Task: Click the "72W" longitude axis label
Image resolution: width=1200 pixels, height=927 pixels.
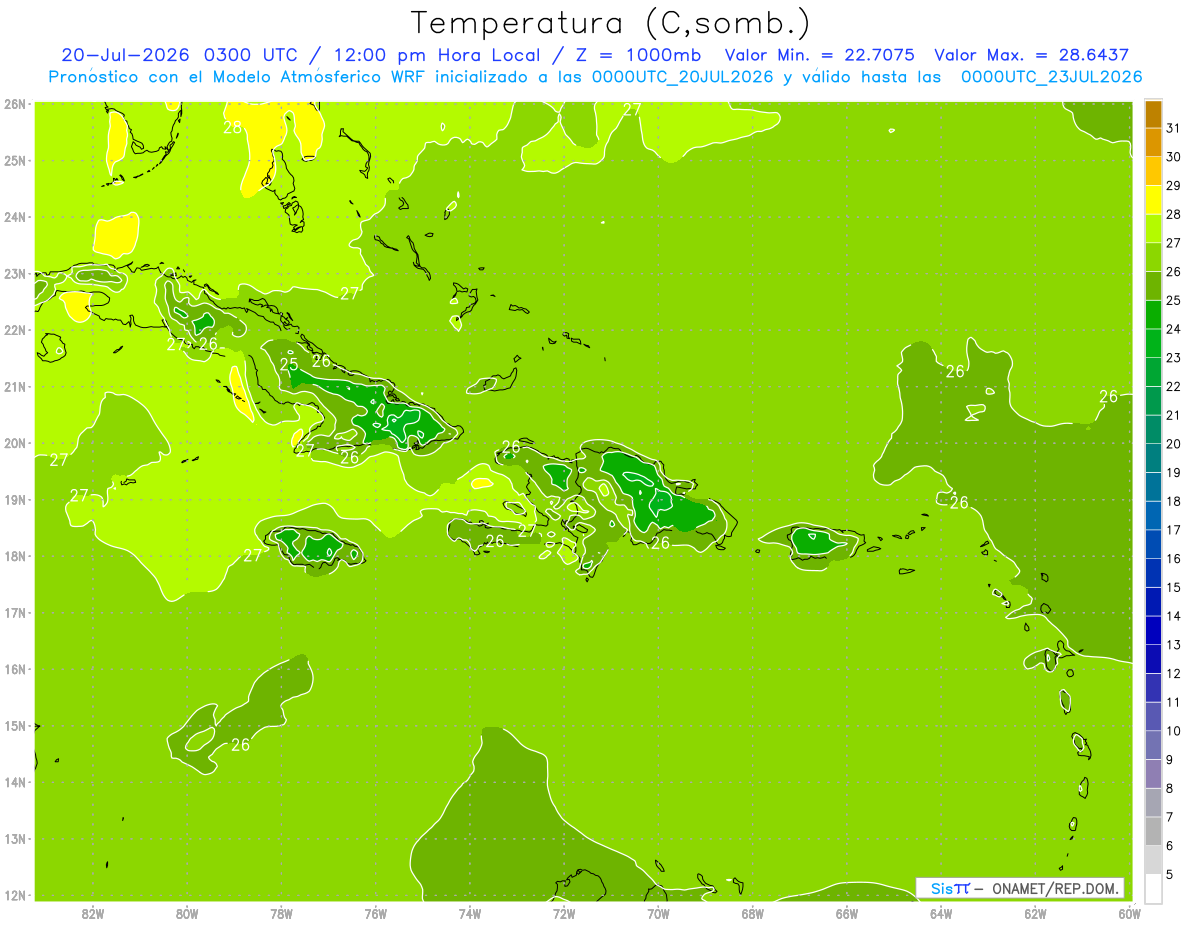Action: pyautogui.click(x=563, y=913)
